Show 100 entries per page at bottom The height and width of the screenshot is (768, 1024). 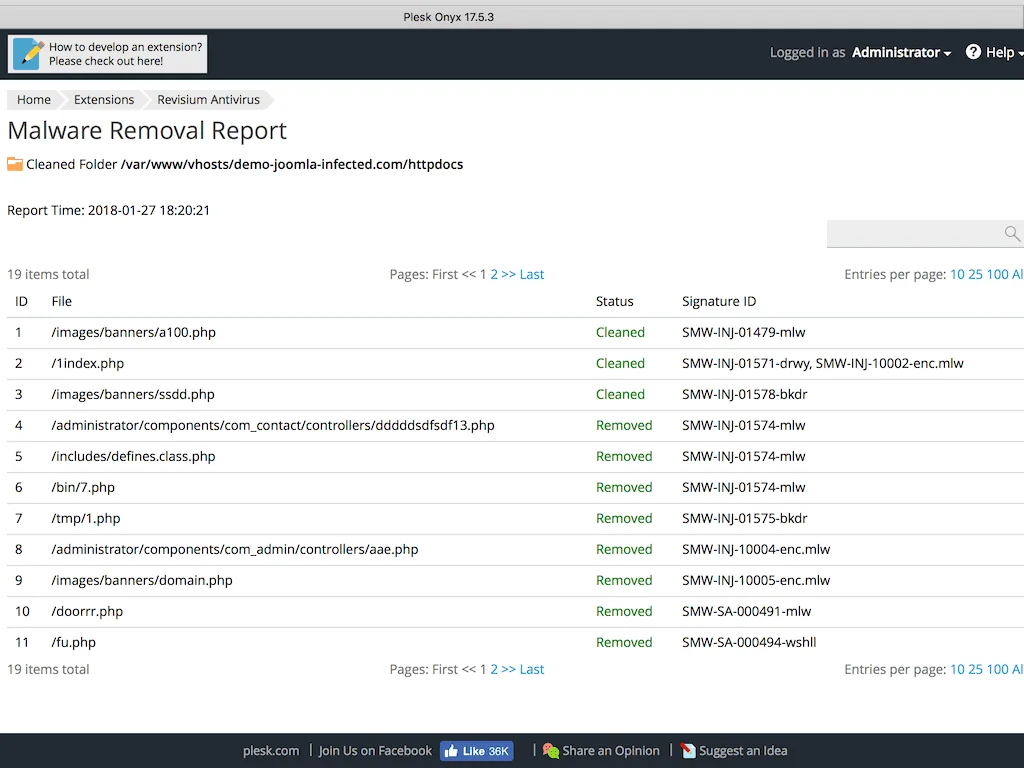click(998, 669)
